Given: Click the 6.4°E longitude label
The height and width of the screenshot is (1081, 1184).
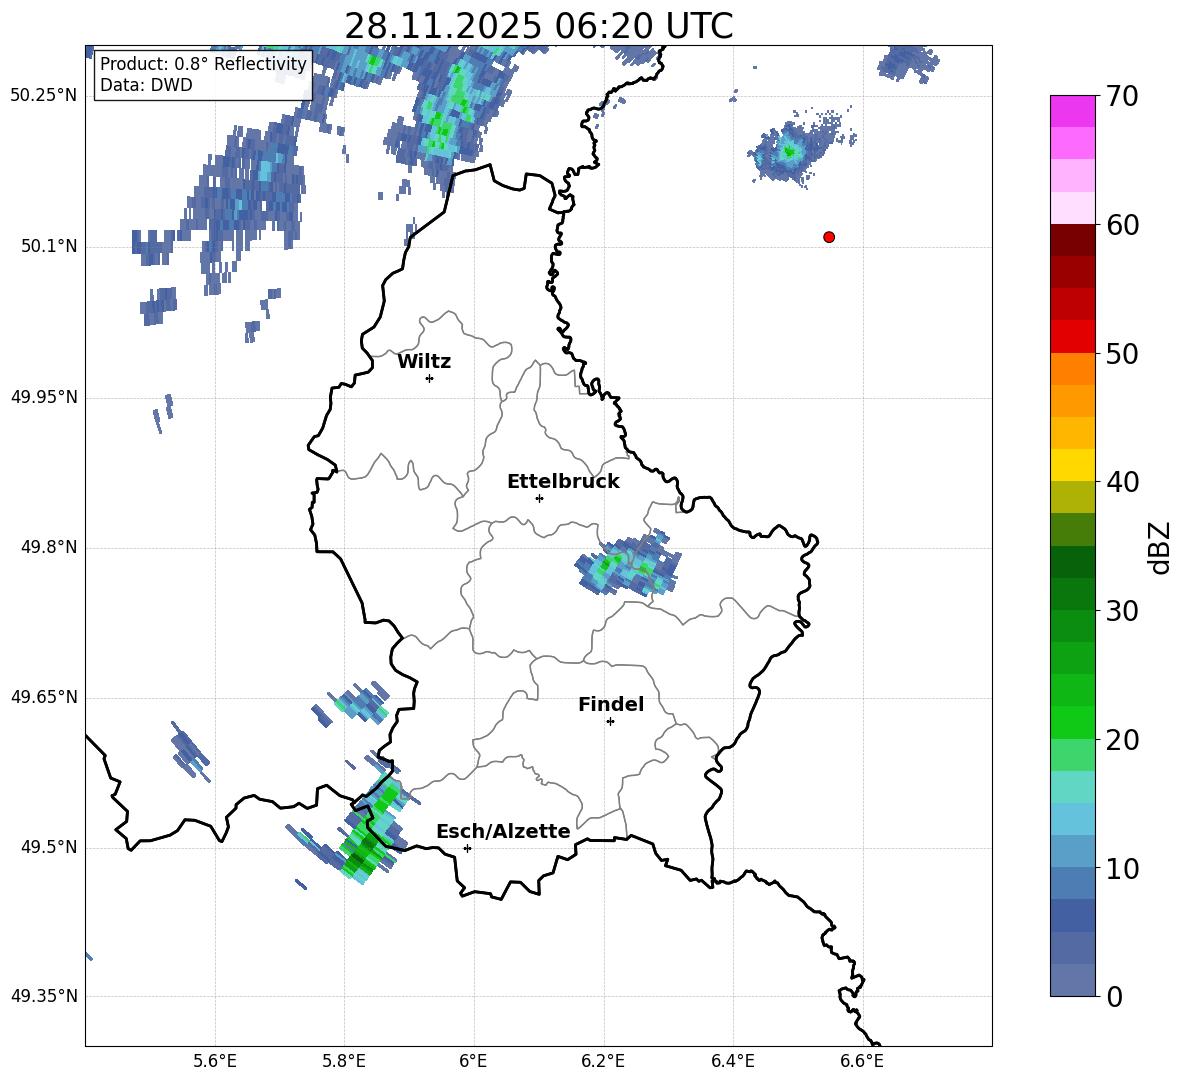Looking at the screenshot, I should click(732, 1061).
